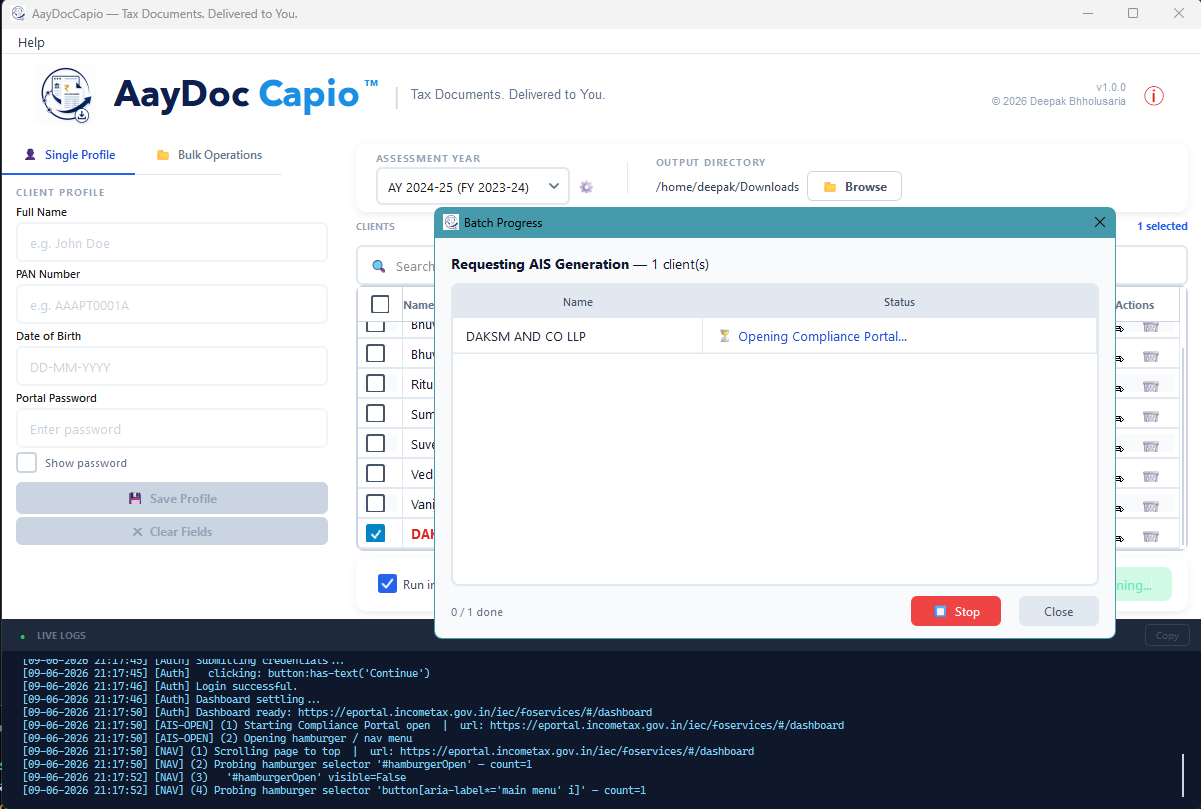The height and width of the screenshot is (809, 1201).
Task: Click the Status column header in dialog
Action: pyautogui.click(x=899, y=302)
